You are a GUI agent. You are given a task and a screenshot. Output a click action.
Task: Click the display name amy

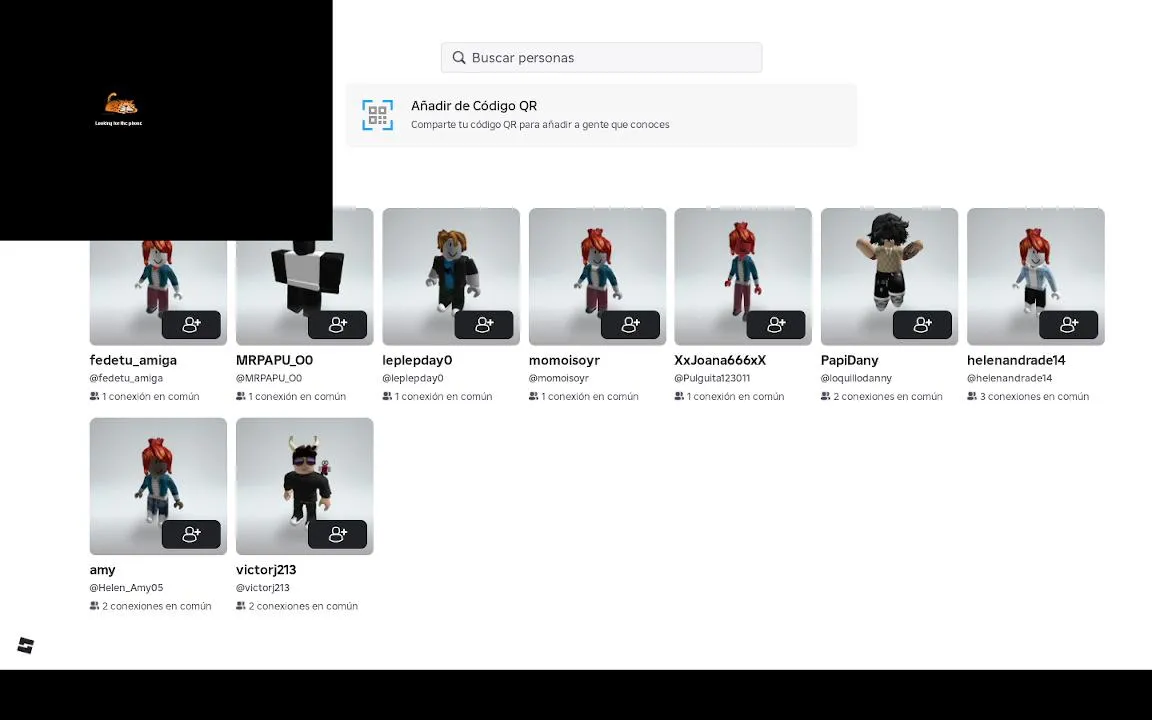tap(102, 569)
